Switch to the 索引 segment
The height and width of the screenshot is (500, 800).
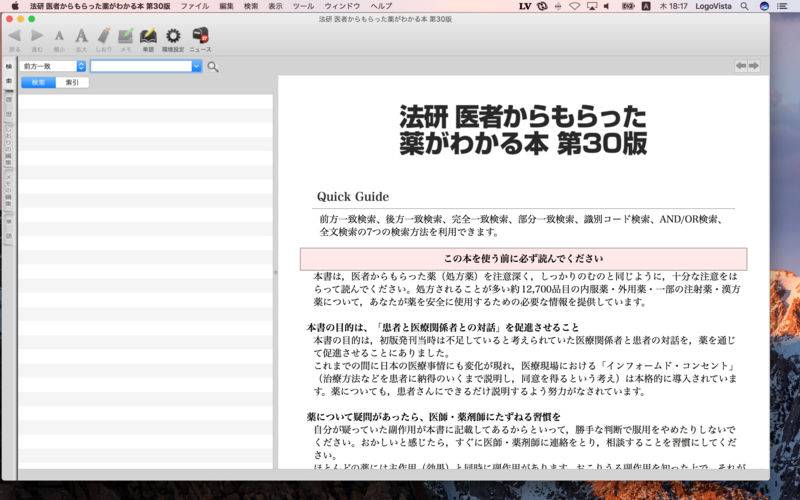pyautogui.click(x=72, y=83)
